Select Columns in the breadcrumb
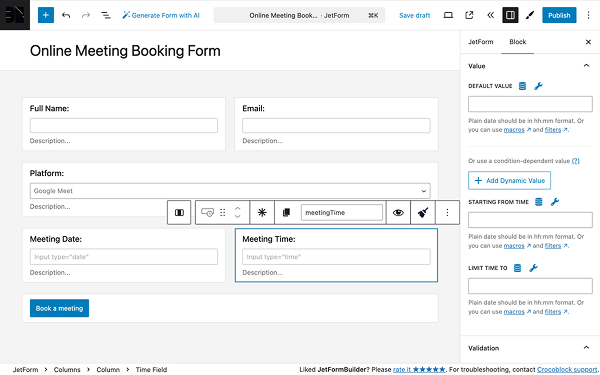The height and width of the screenshot is (375, 600). click(x=67, y=370)
